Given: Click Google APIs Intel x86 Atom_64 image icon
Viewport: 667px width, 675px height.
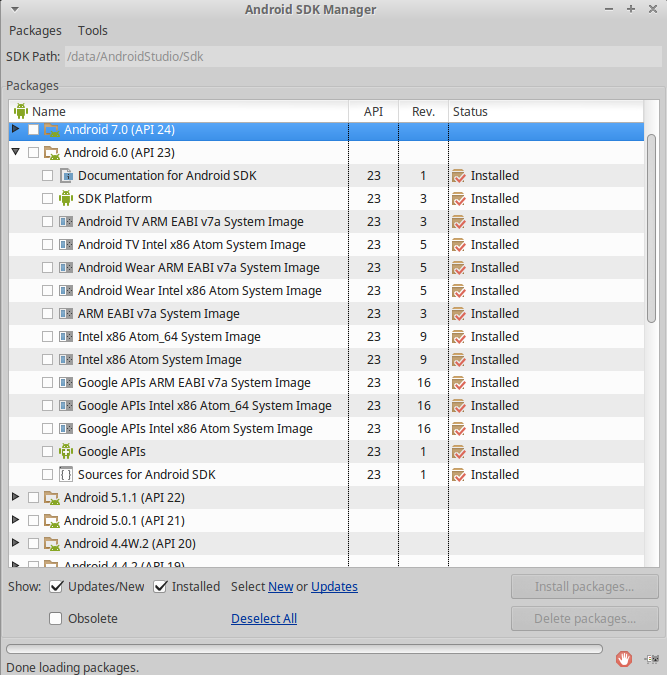Looking at the screenshot, I should tap(66, 406).
